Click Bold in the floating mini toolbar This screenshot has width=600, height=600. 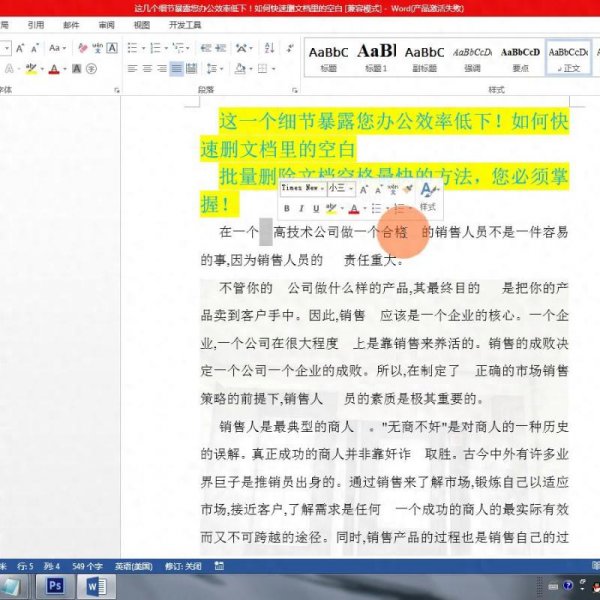click(x=286, y=208)
